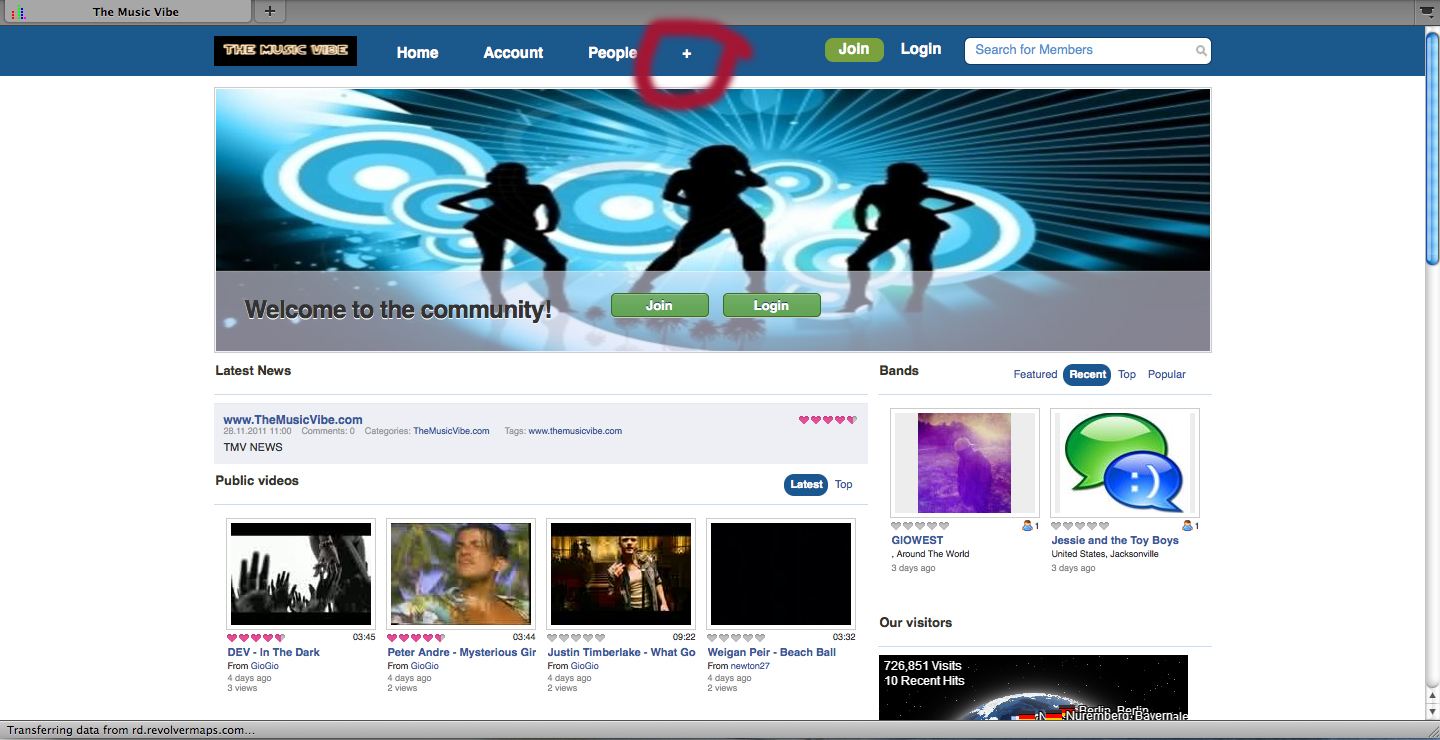The width and height of the screenshot is (1440, 740).
Task: Open Peter Andre video thumbnail
Action: [x=461, y=574]
